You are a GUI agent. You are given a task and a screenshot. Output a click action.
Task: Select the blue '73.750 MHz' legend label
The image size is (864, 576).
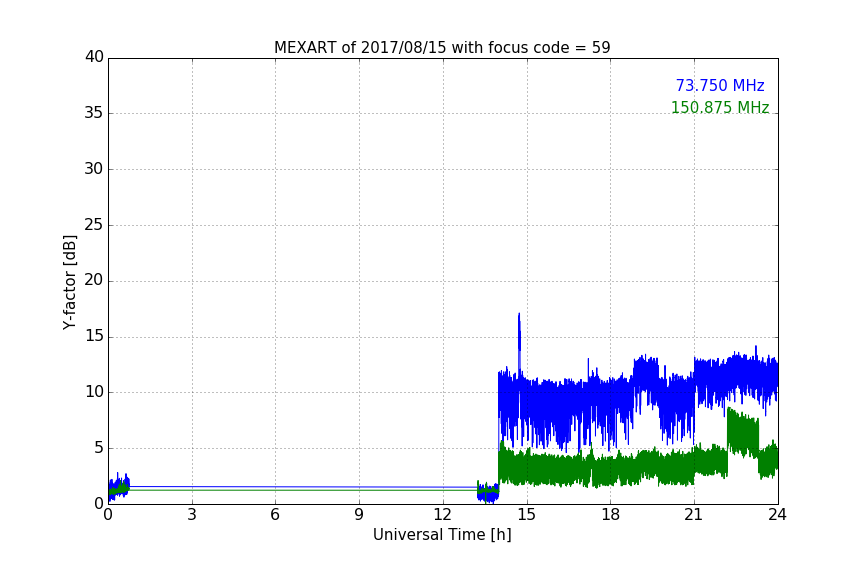point(720,86)
